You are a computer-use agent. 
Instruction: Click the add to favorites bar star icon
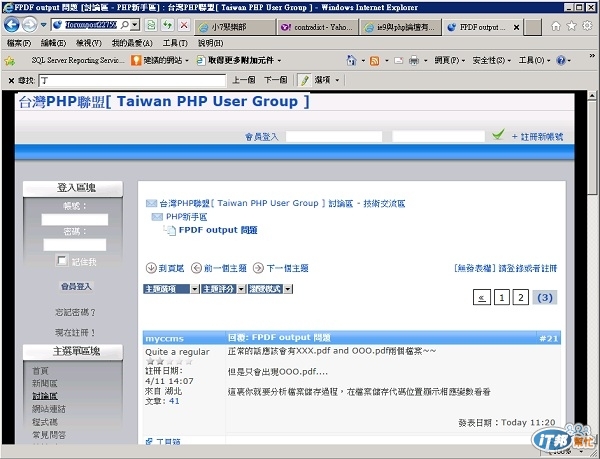(x=10, y=60)
